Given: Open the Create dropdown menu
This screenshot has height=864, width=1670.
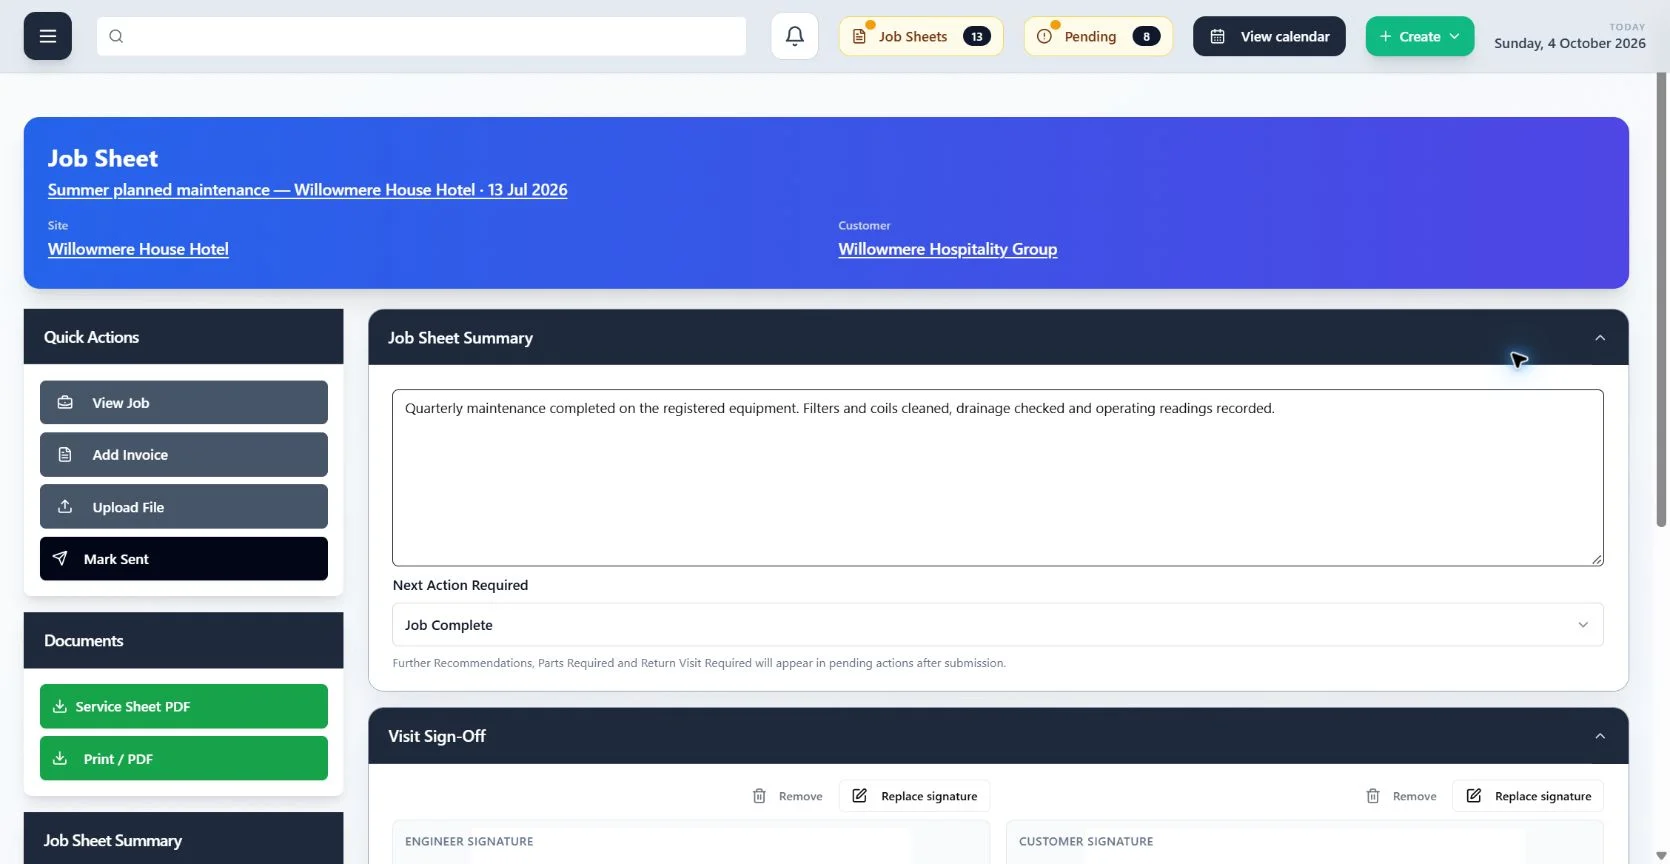Looking at the screenshot, I should pyautogui.click(x=1420, y=36).
